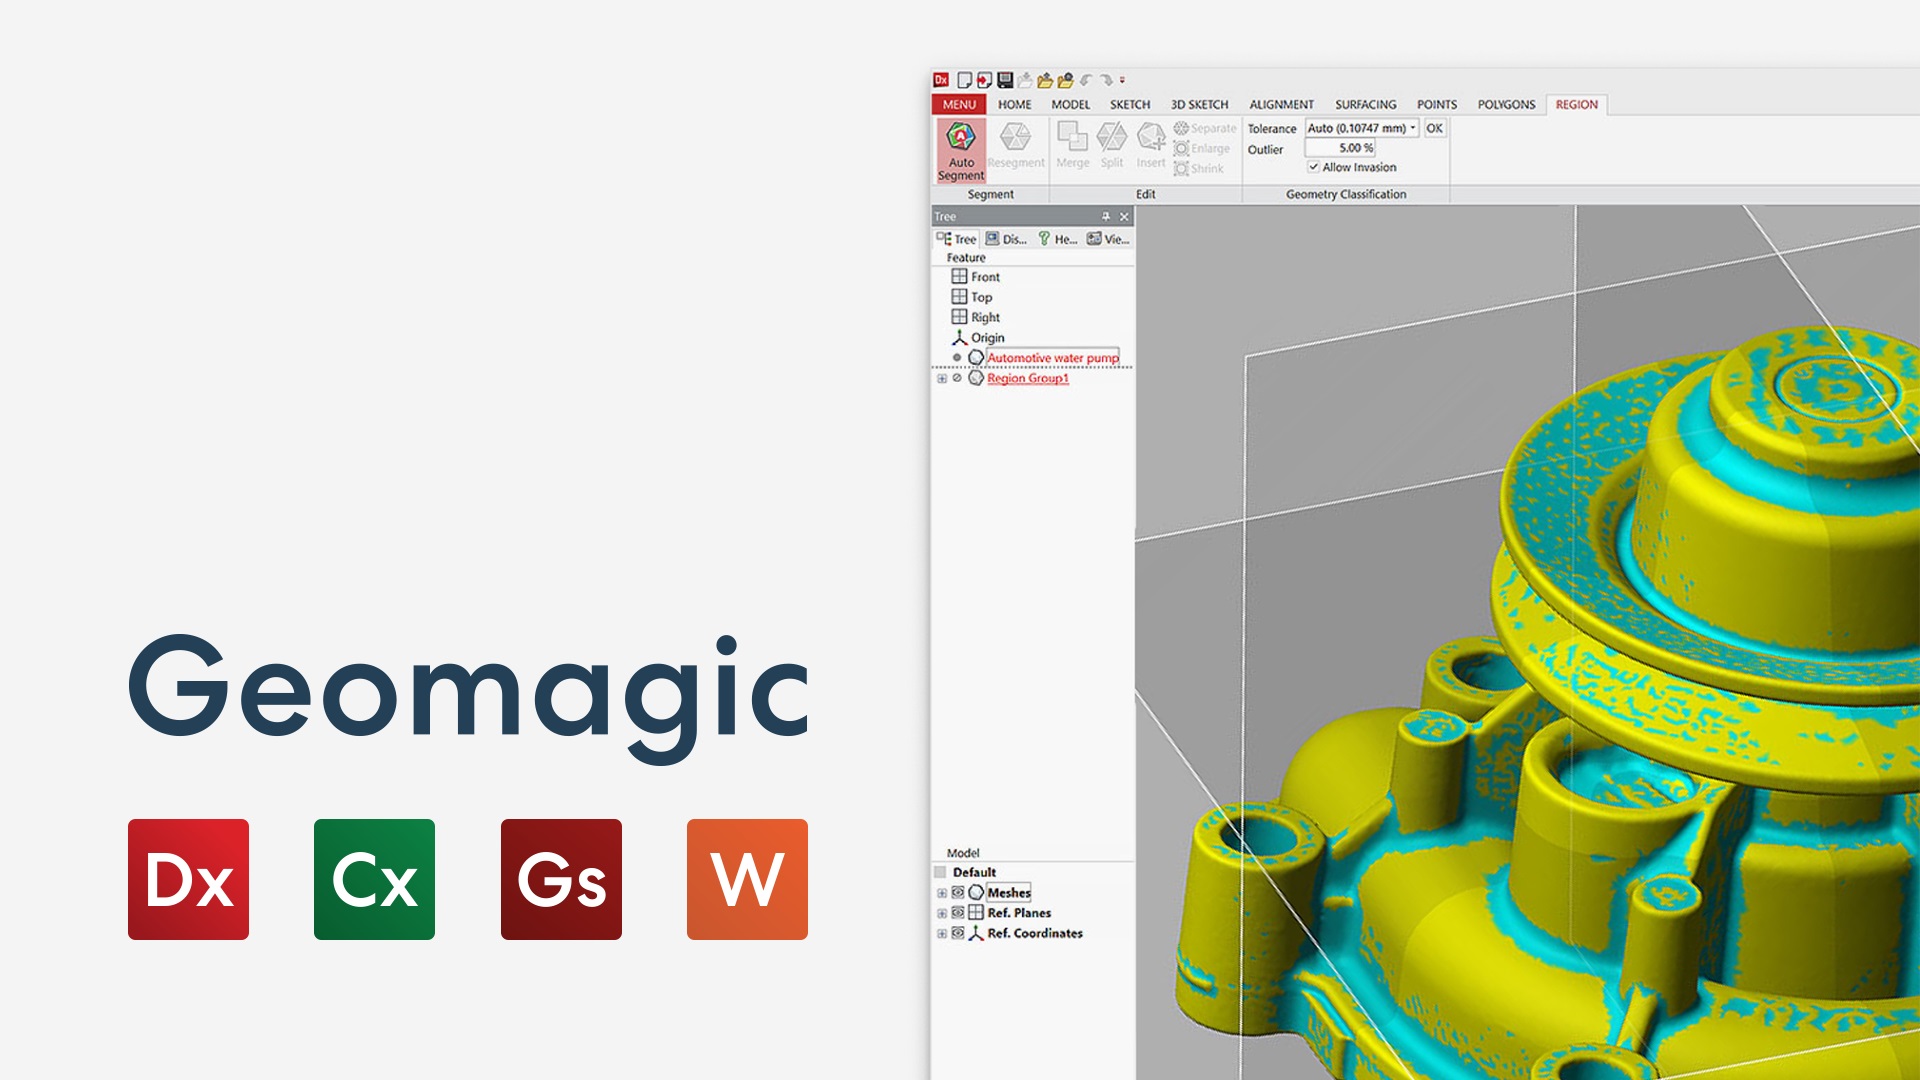This screenshot has width=1920, height=1080.
Task: Click the Separate icon in the Edit group
Action: [1181, 128]
